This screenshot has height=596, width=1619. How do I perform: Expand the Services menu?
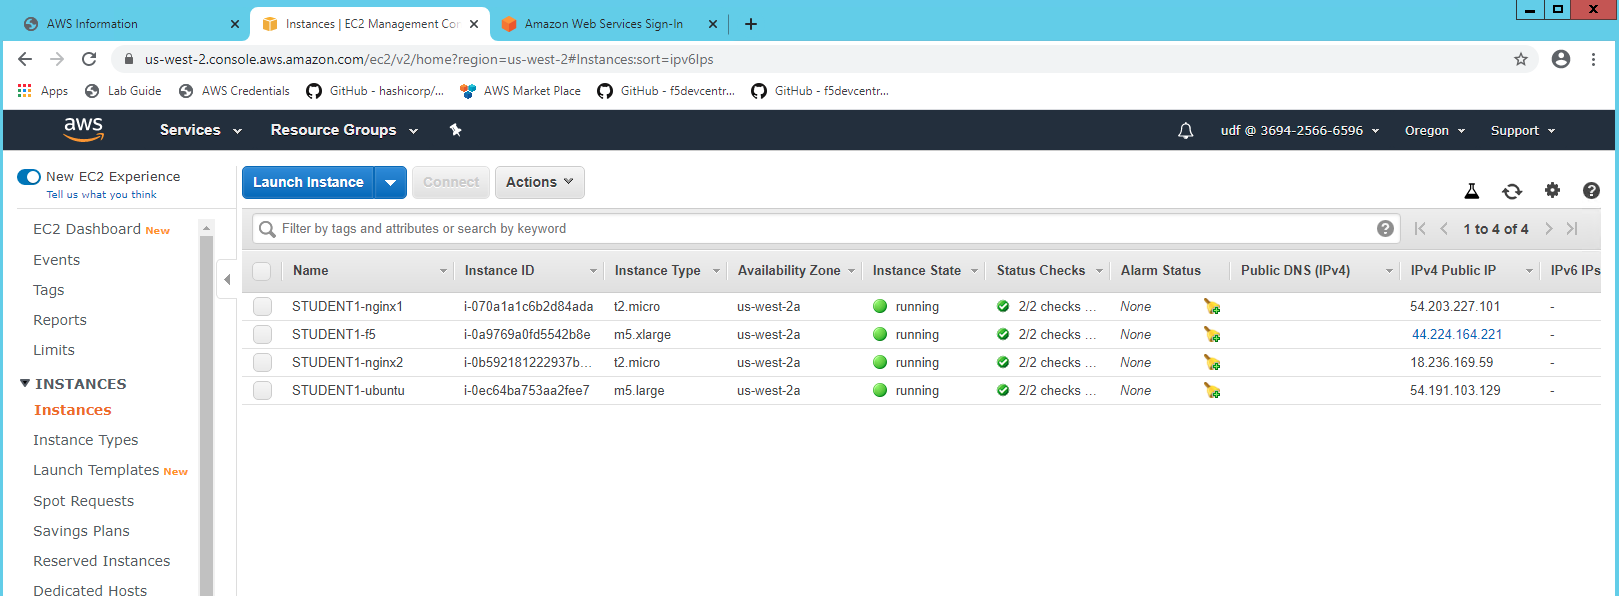[201, 130]
